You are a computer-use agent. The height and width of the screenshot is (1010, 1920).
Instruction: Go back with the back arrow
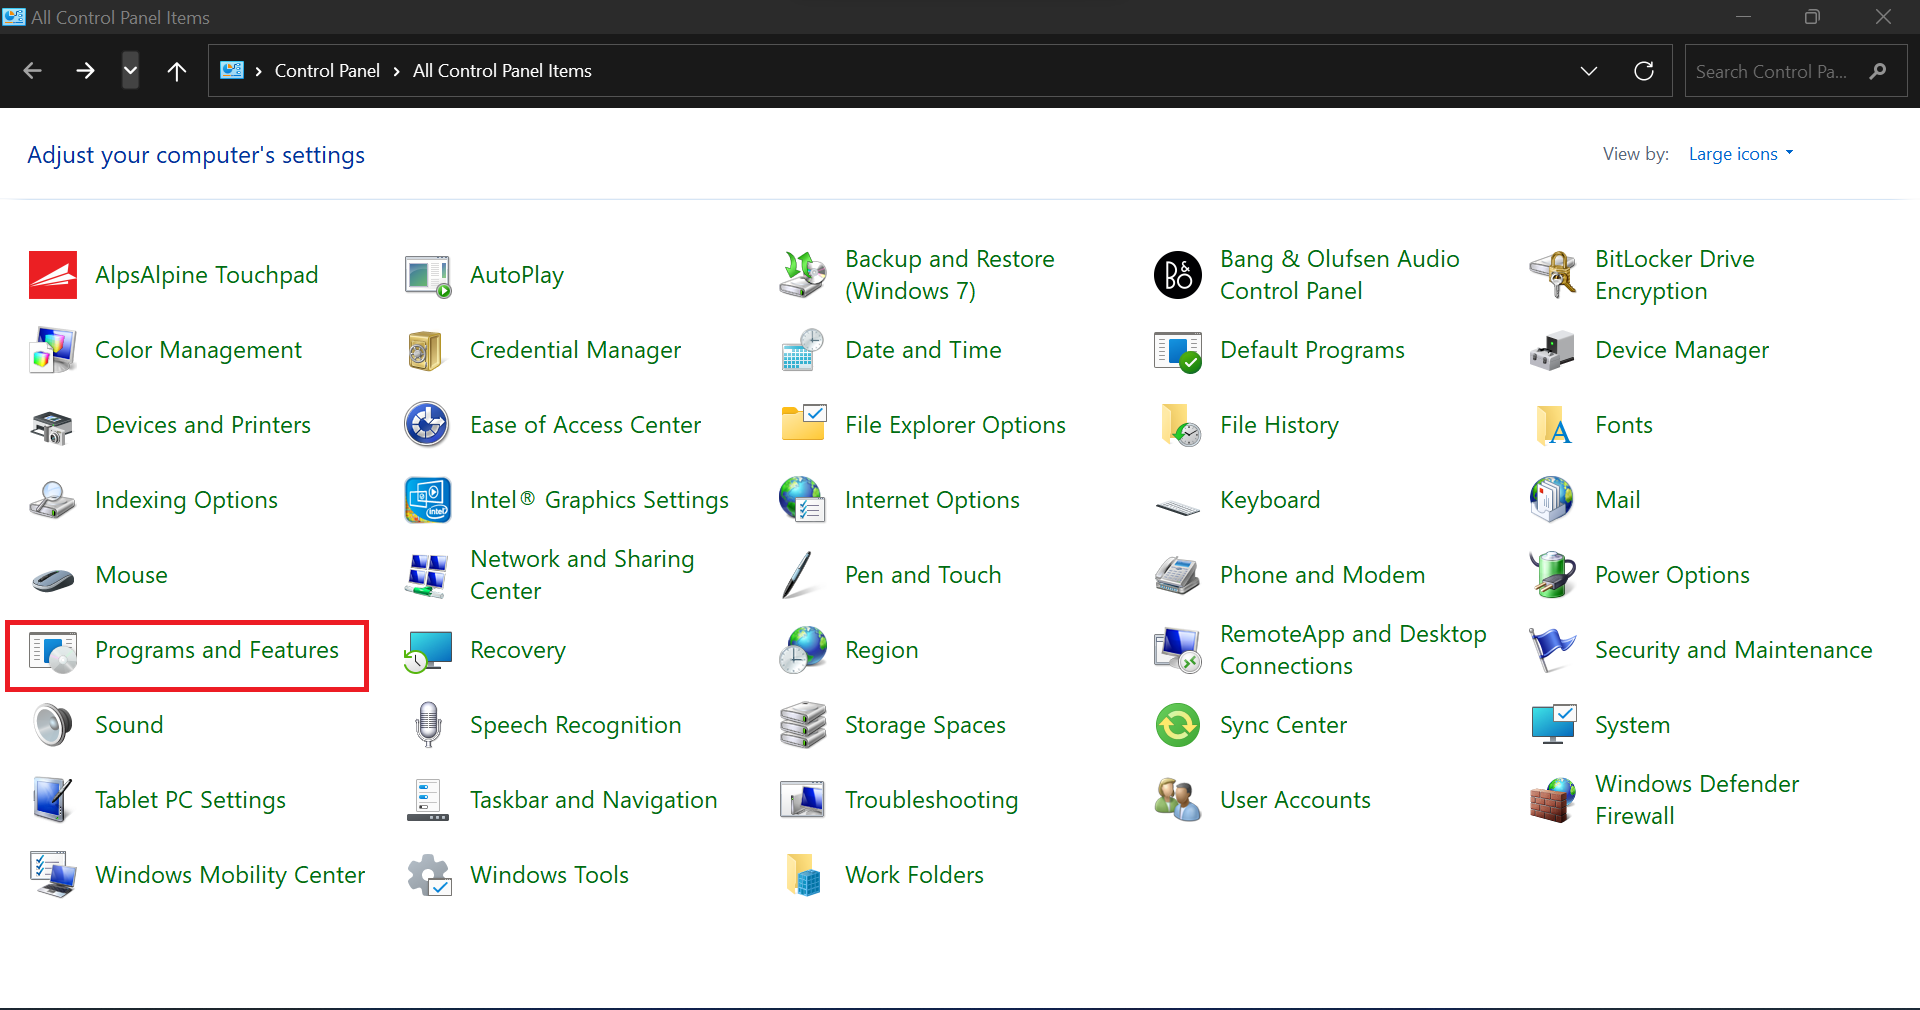click(32, 71)
